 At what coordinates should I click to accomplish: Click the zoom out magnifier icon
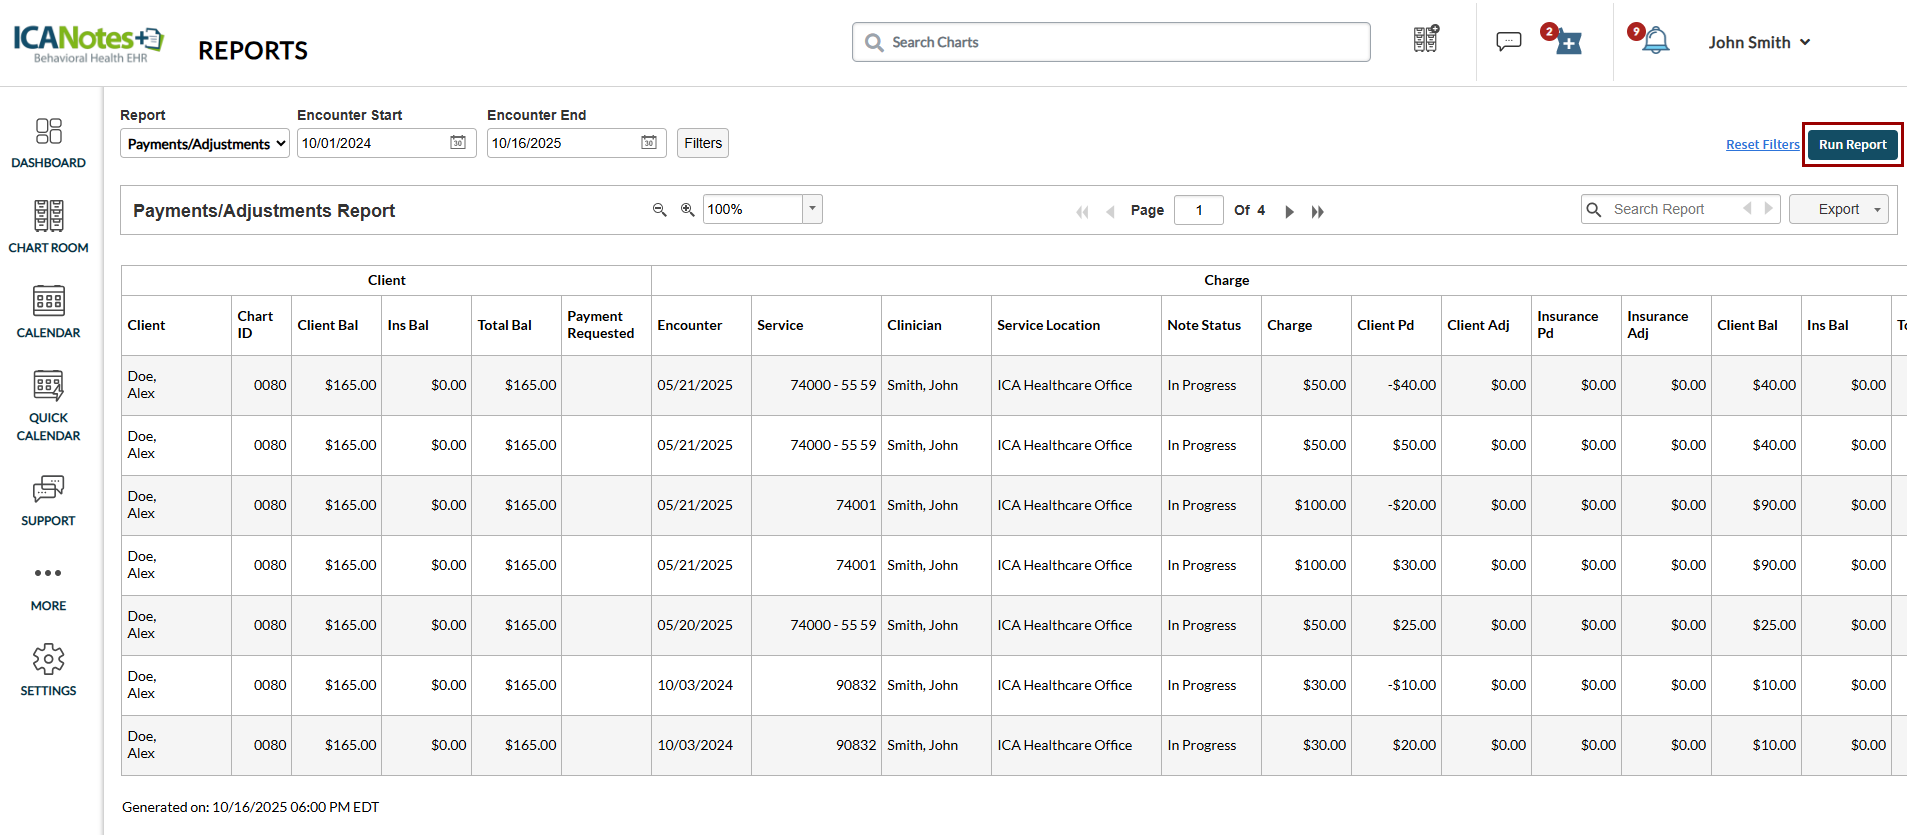pos(659,210)
